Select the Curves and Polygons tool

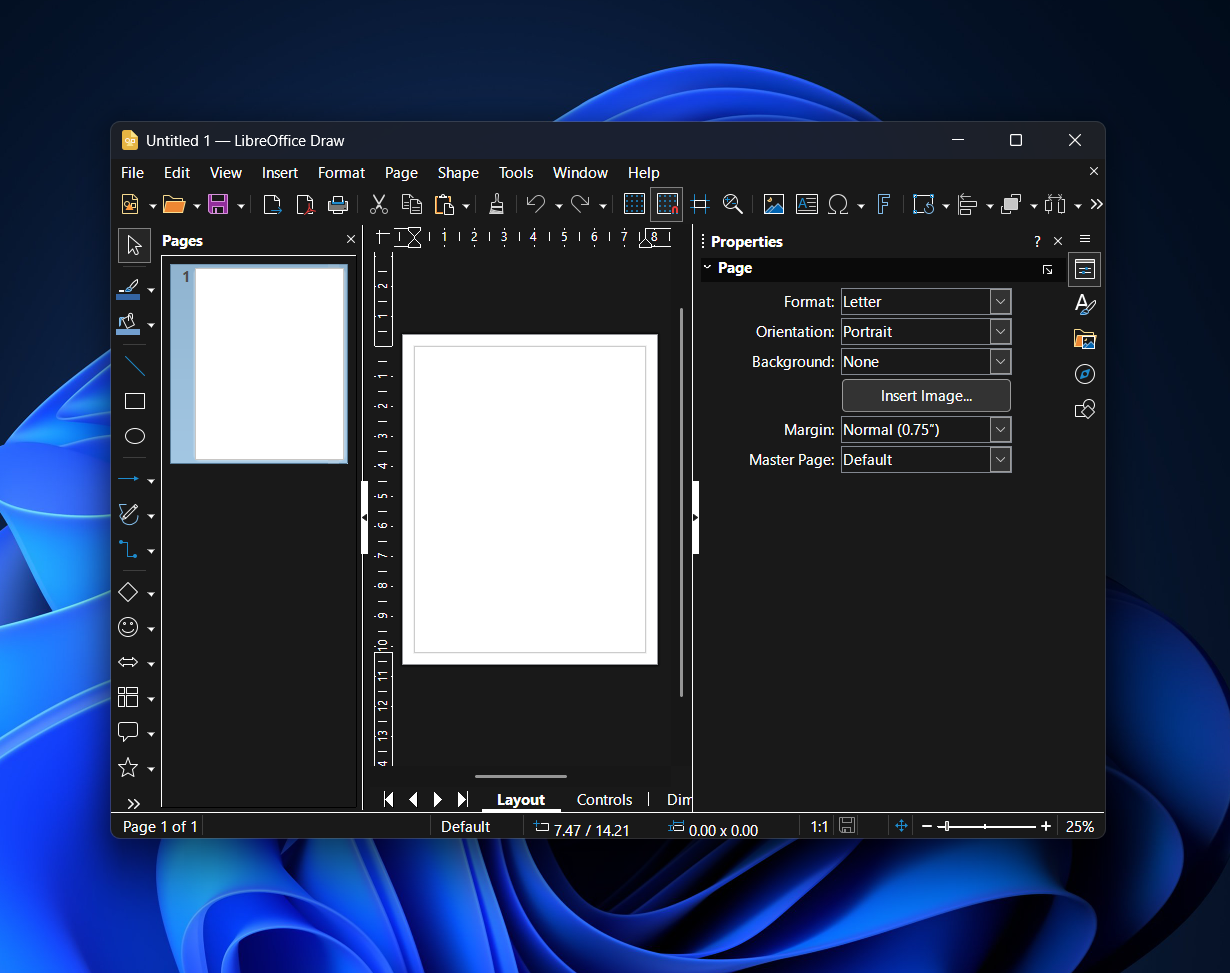(129, 514)
